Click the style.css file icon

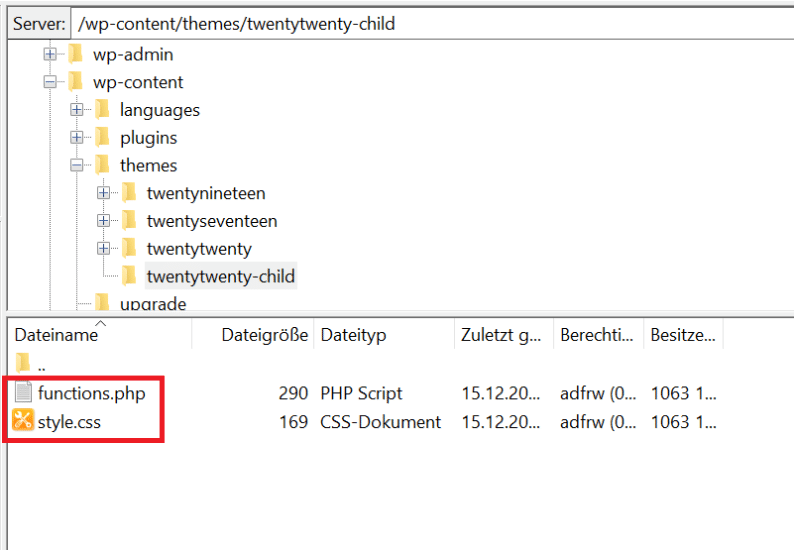(x=23, y=422)
